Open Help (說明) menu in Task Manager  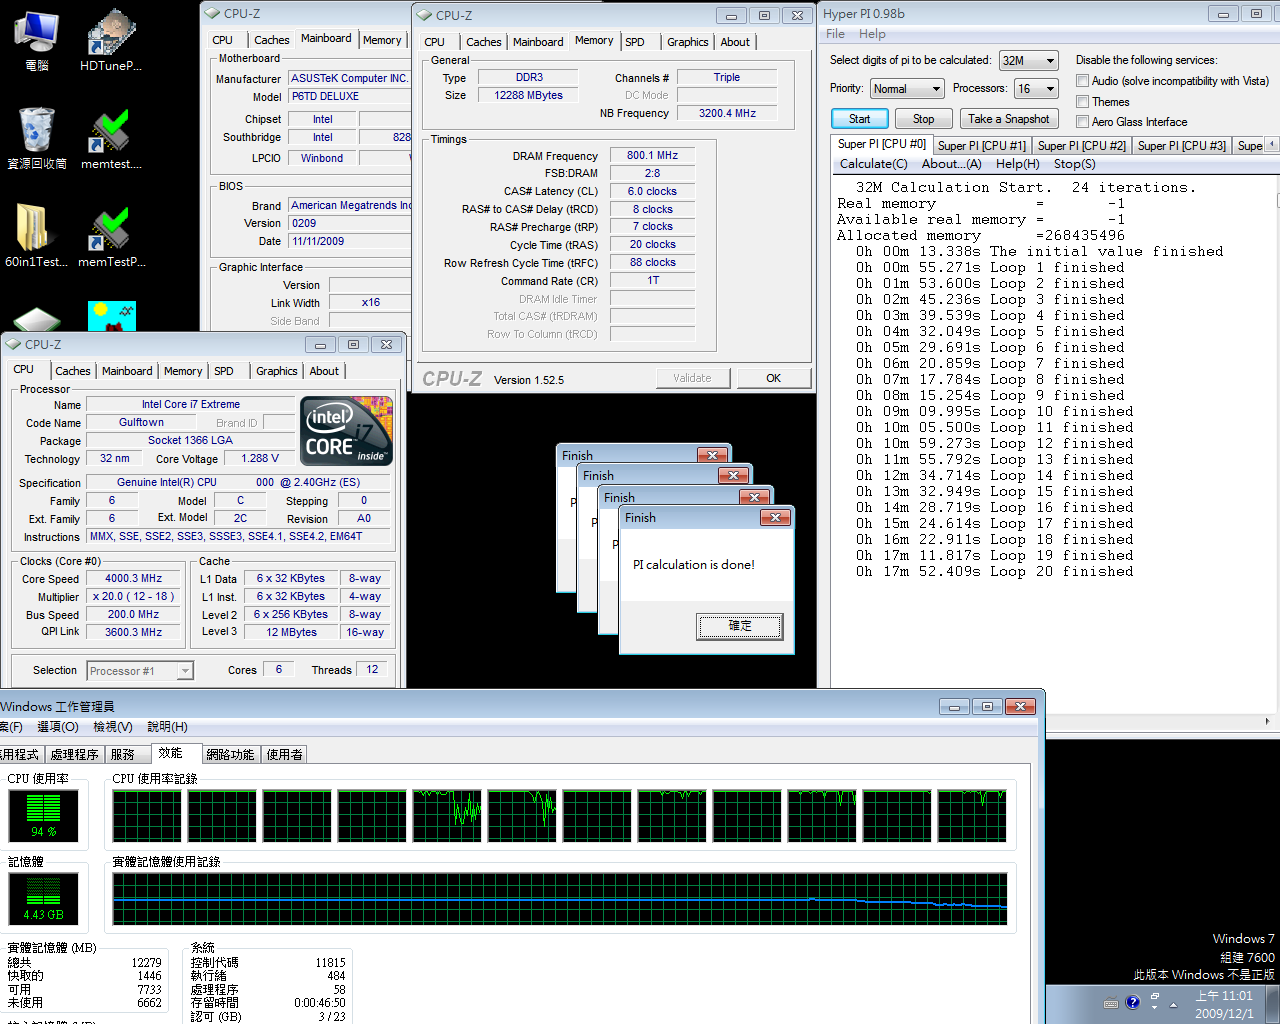coord(167,727)
